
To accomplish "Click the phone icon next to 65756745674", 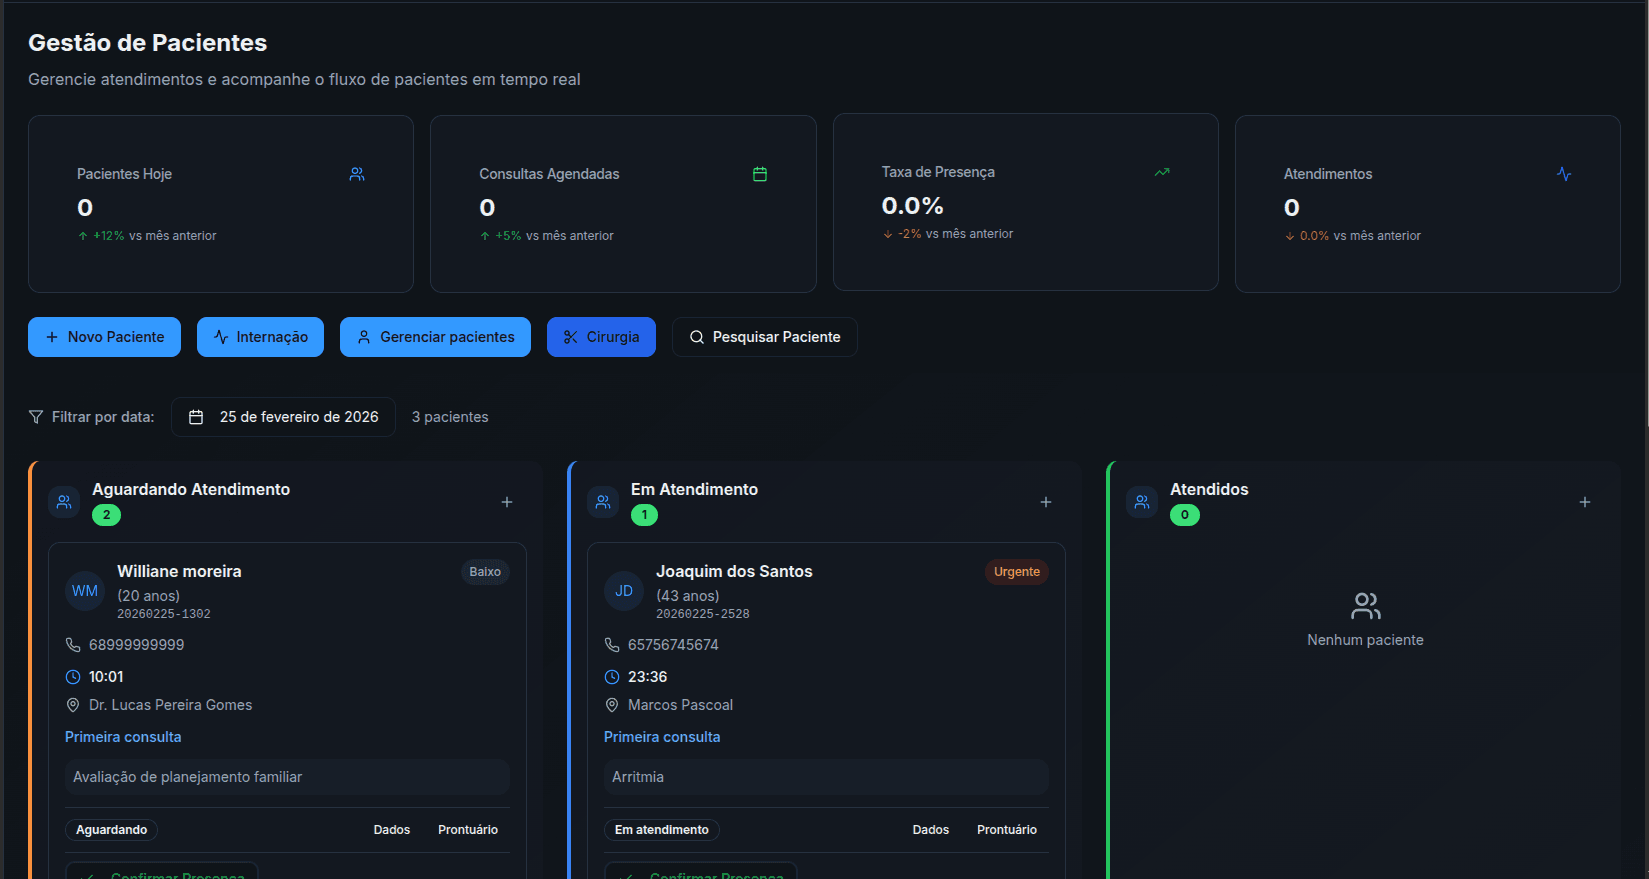I will point(612,645).
